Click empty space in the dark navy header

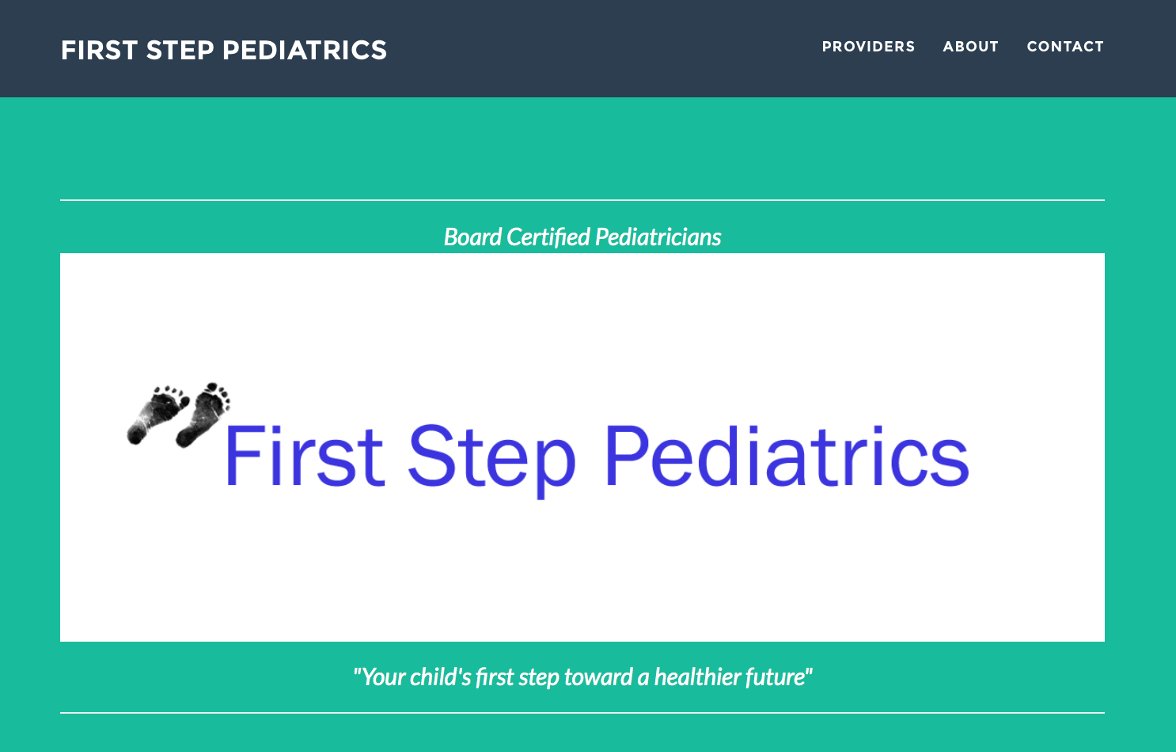click(600, 49)
